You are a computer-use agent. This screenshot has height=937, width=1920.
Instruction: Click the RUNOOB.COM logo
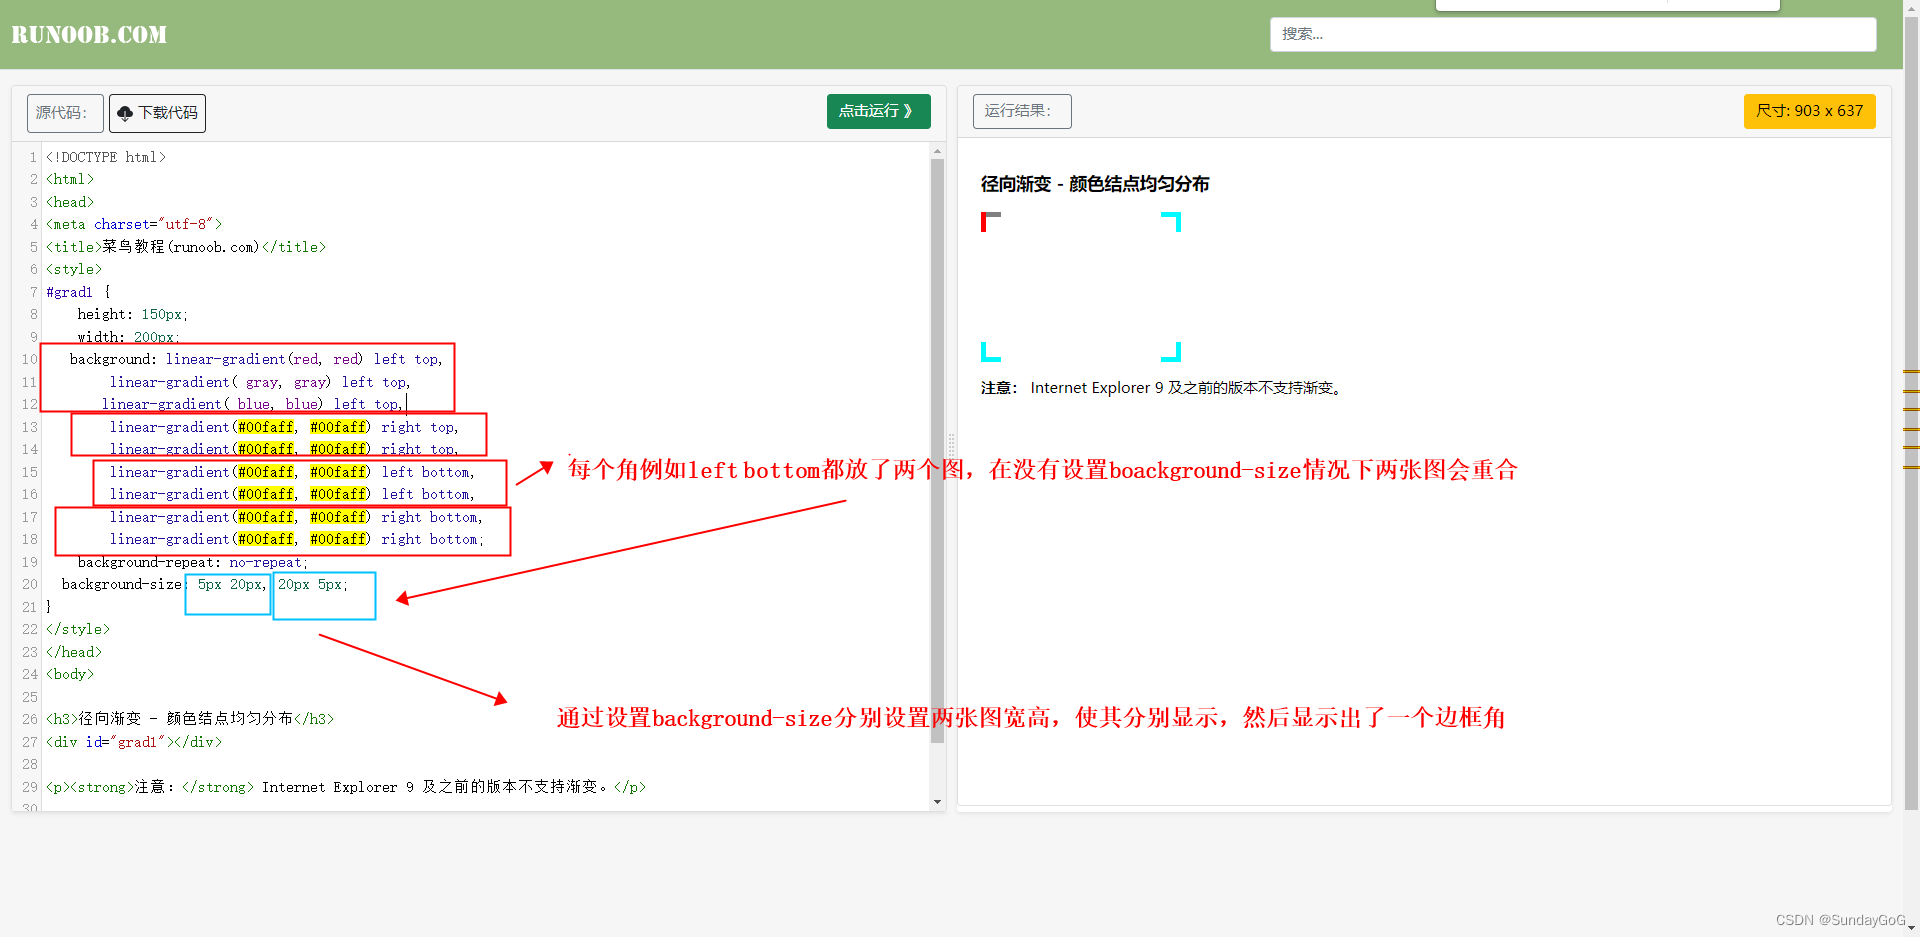[x=89, y=34]
